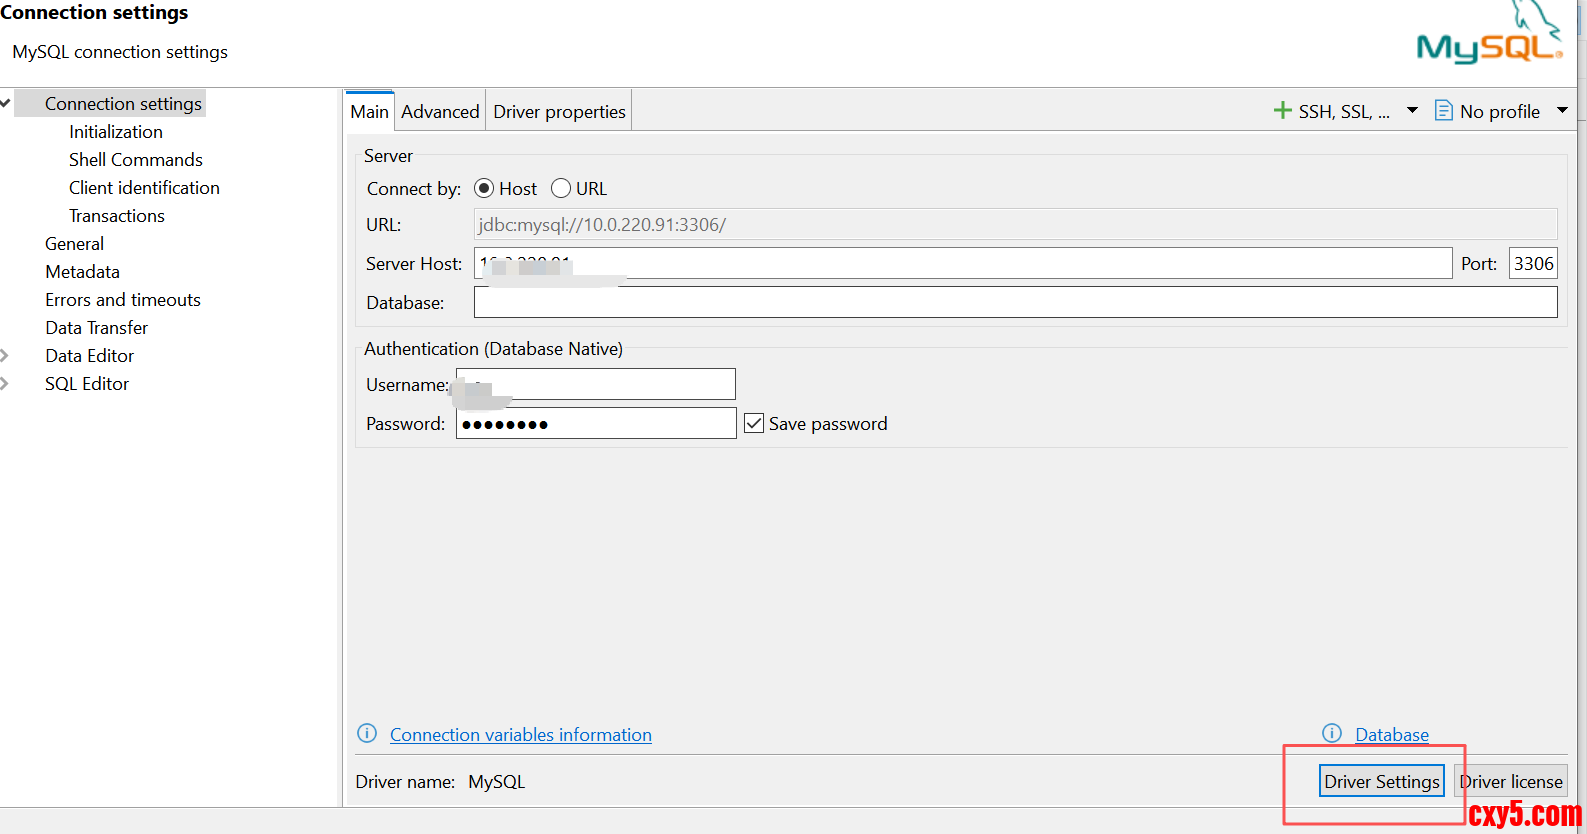
Task: Click the green plus SSH, SSL icon
Action: pos(1282,111)
